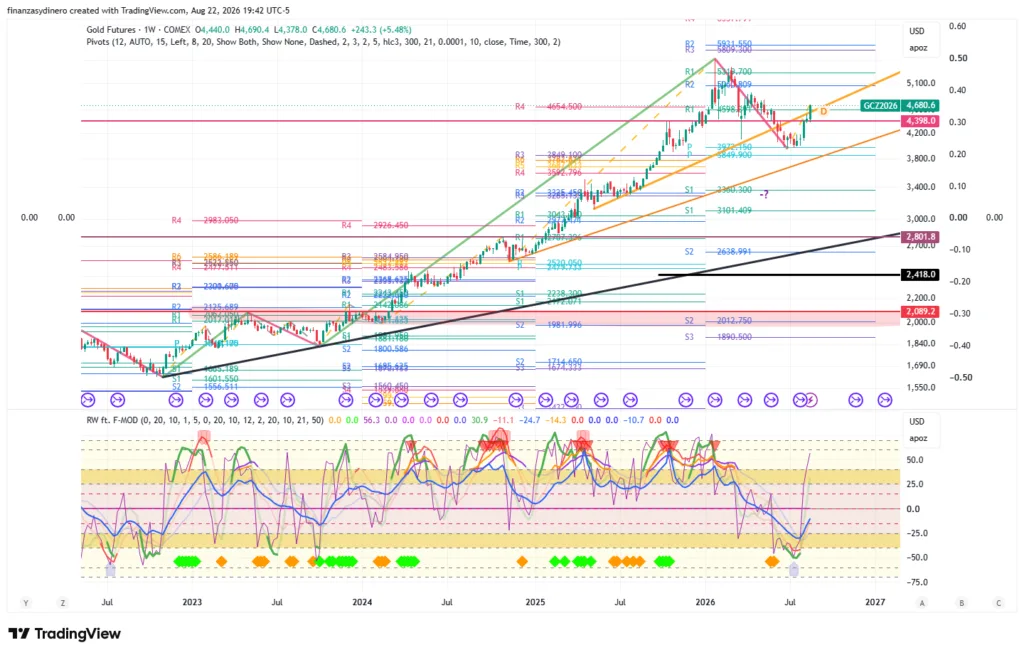Click the 56.3 indicator value in the legend

tap(372, 421)
